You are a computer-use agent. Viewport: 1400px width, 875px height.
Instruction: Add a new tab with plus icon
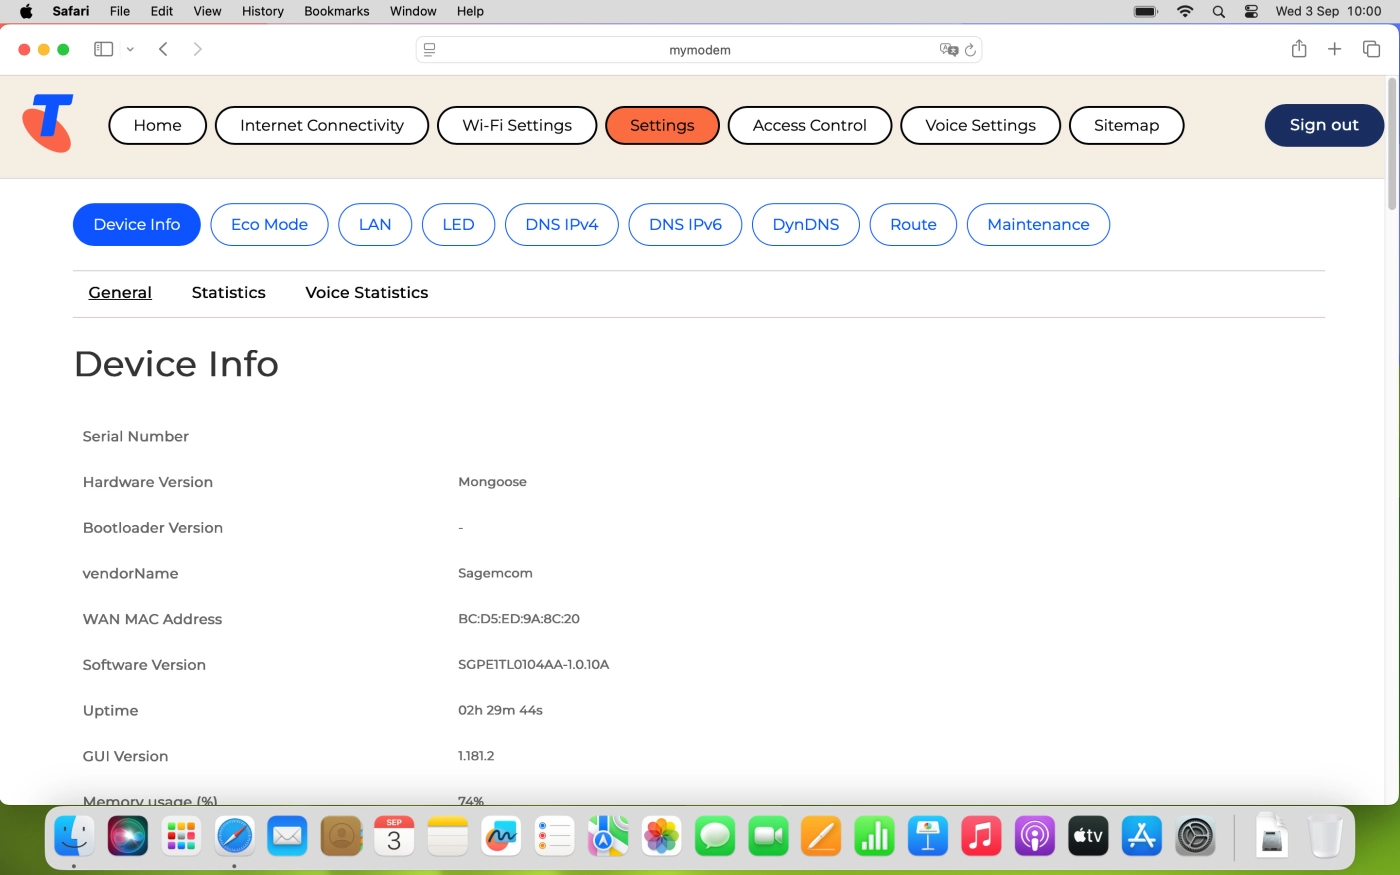tap(1334, 49)
